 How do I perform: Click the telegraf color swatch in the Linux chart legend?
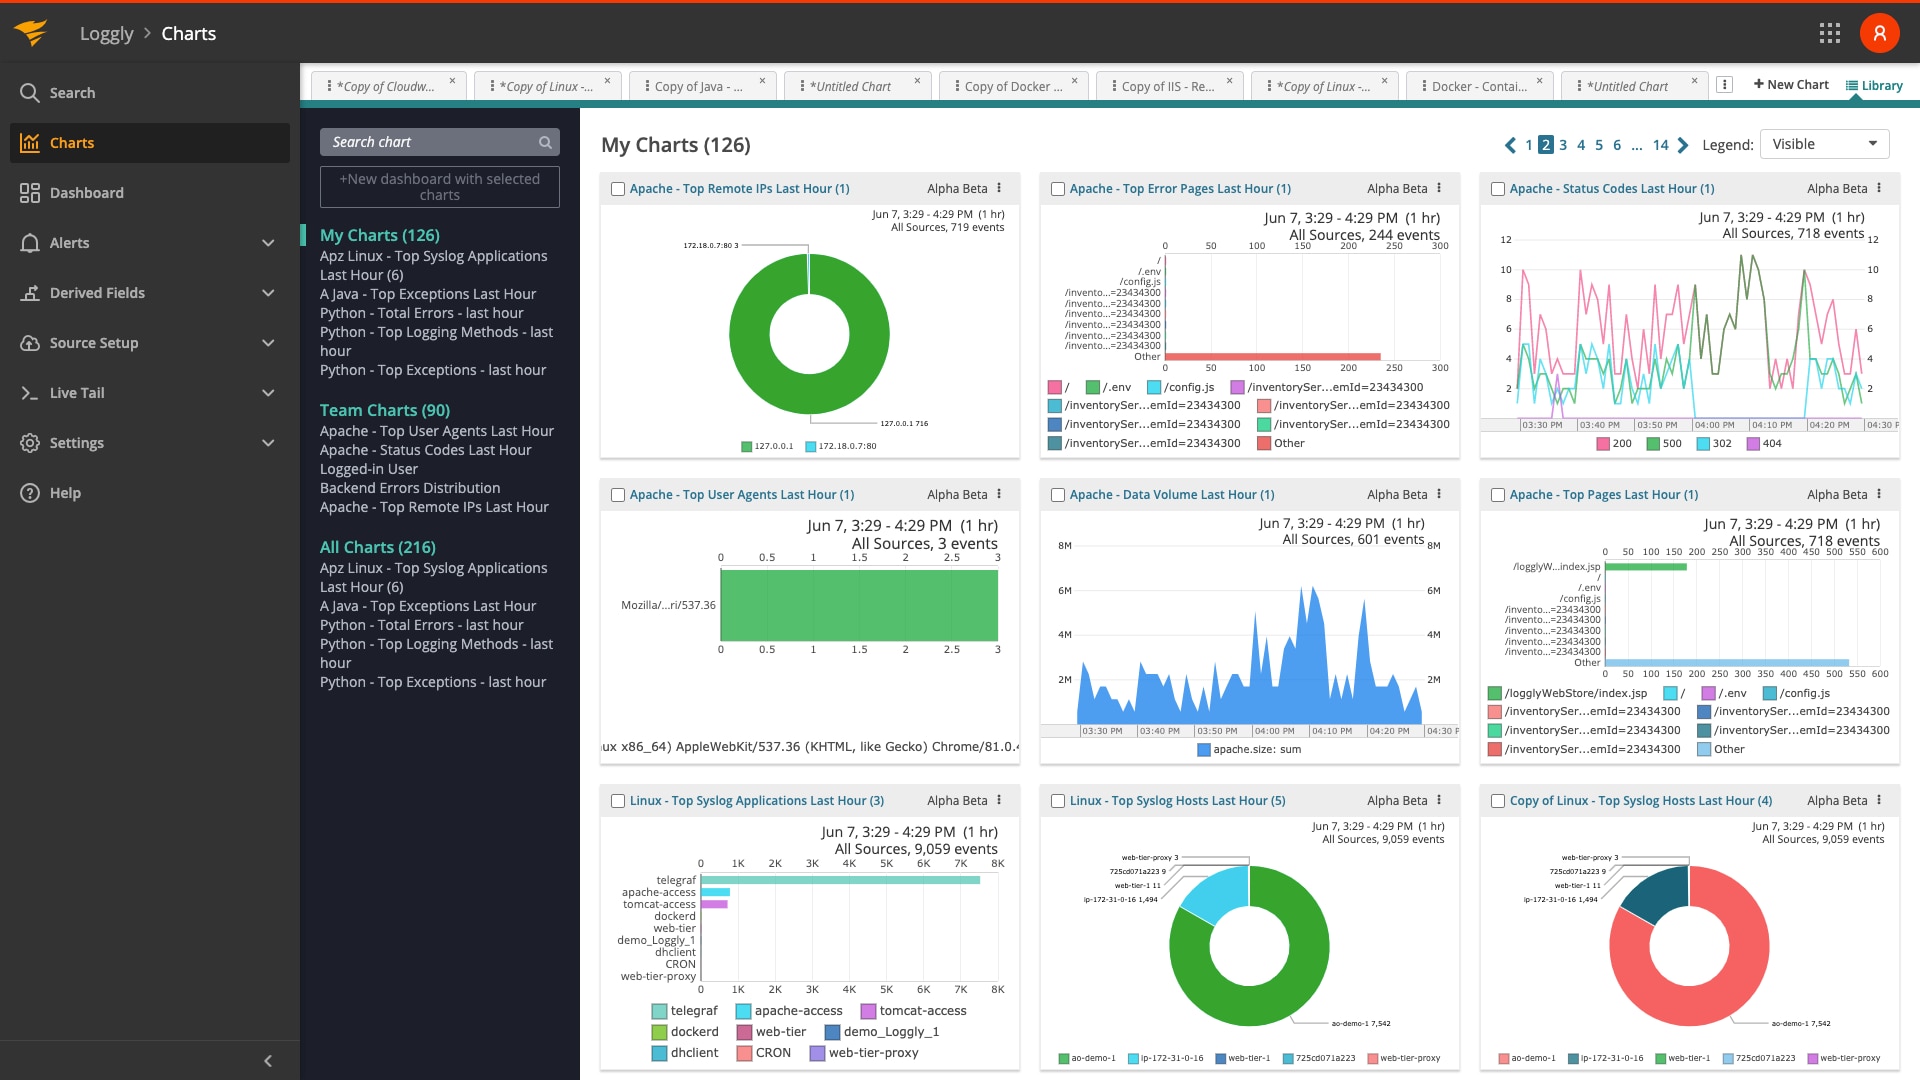tap(657, 1010)
